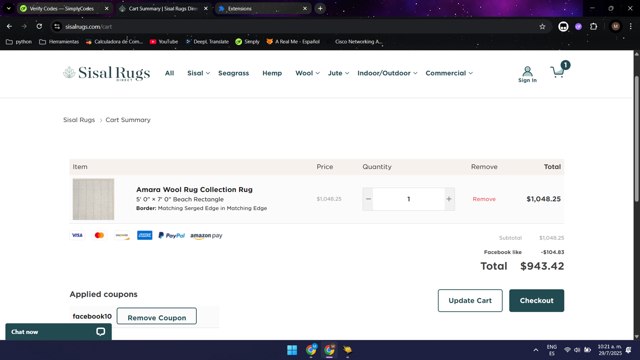Click the Sisal Rugs breadcrumb link
640x360 pixels.
pyautogui.click(x=79, y=120)
